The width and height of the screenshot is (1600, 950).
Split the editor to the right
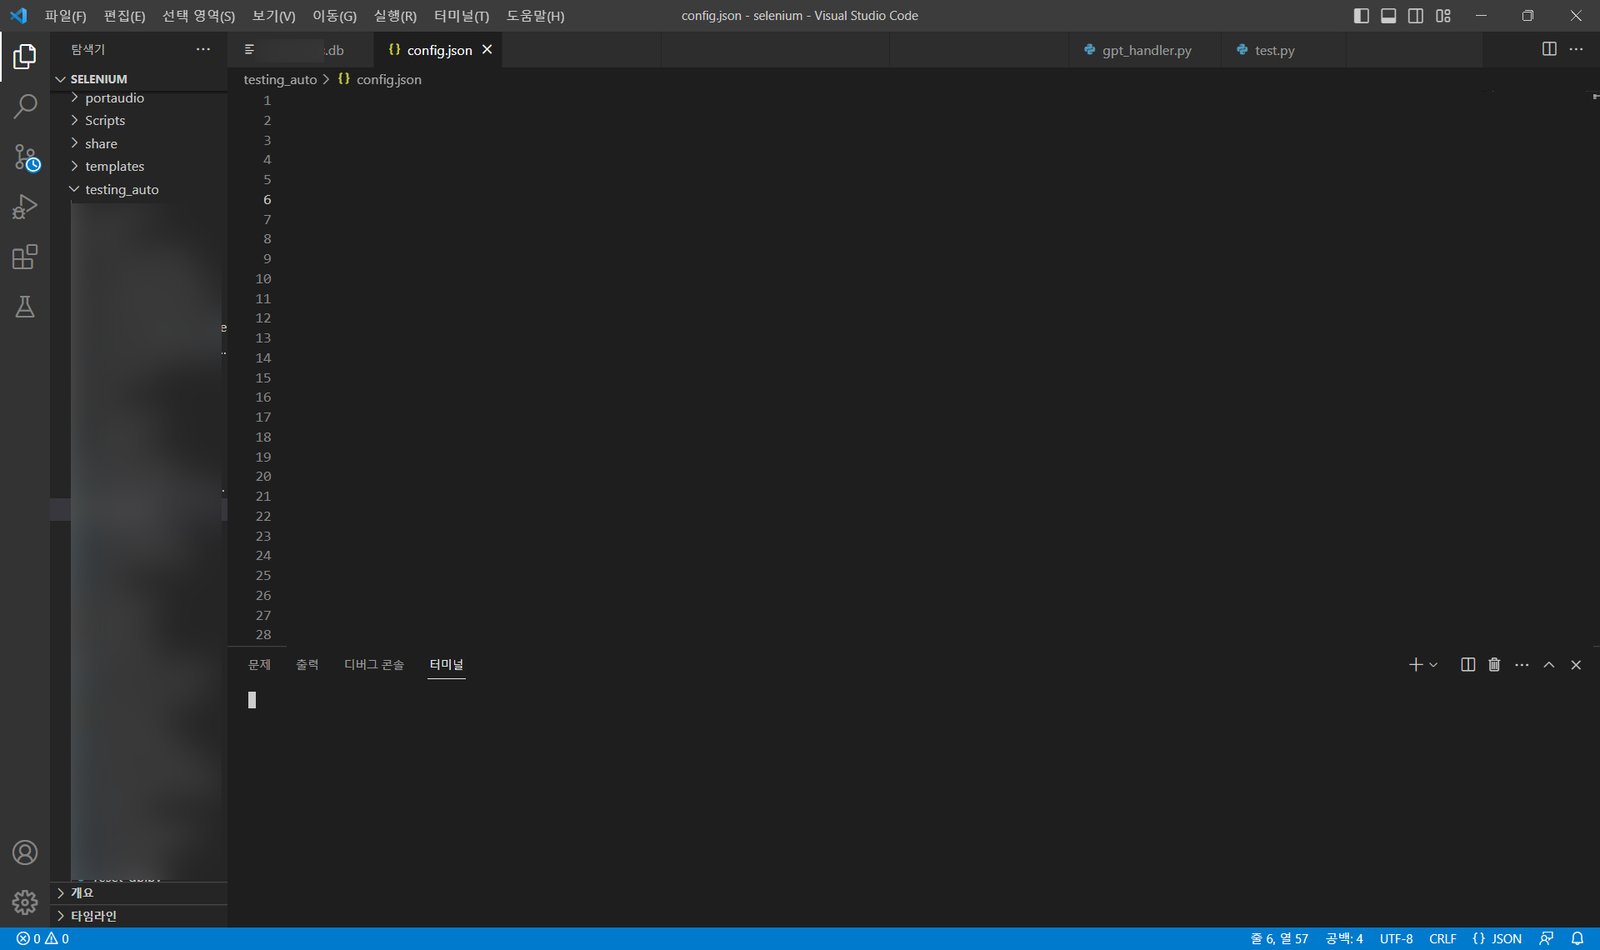1549,49
